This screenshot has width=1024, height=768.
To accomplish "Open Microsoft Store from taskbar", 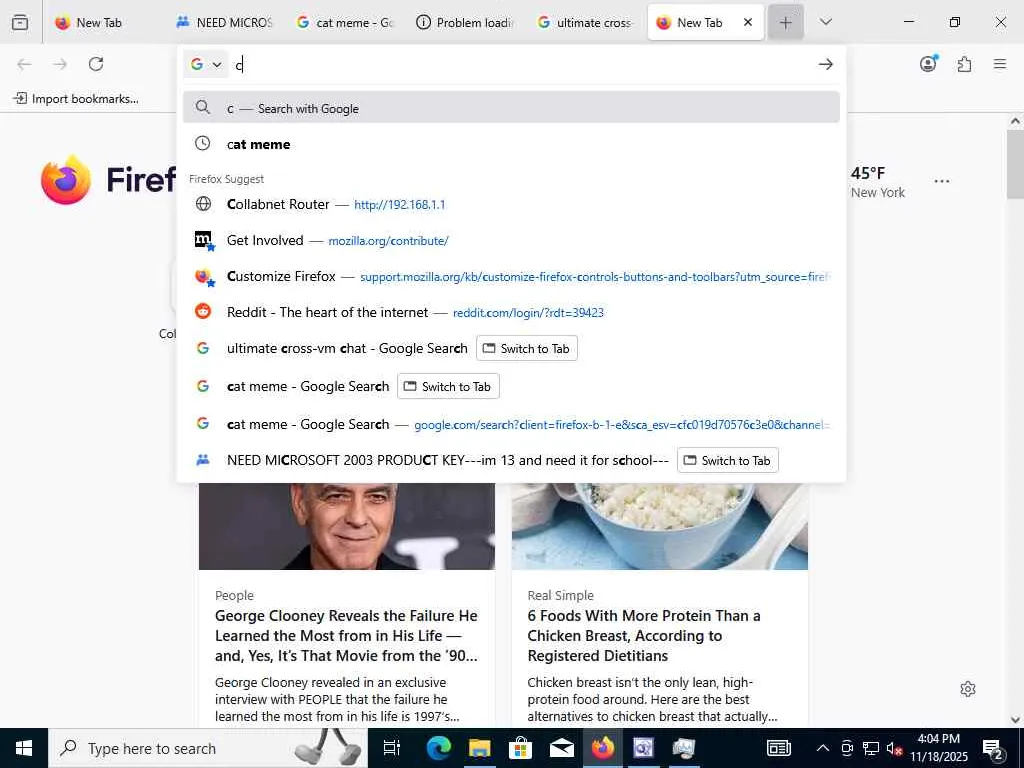I will pyautogui.click(x=520, y=748).
